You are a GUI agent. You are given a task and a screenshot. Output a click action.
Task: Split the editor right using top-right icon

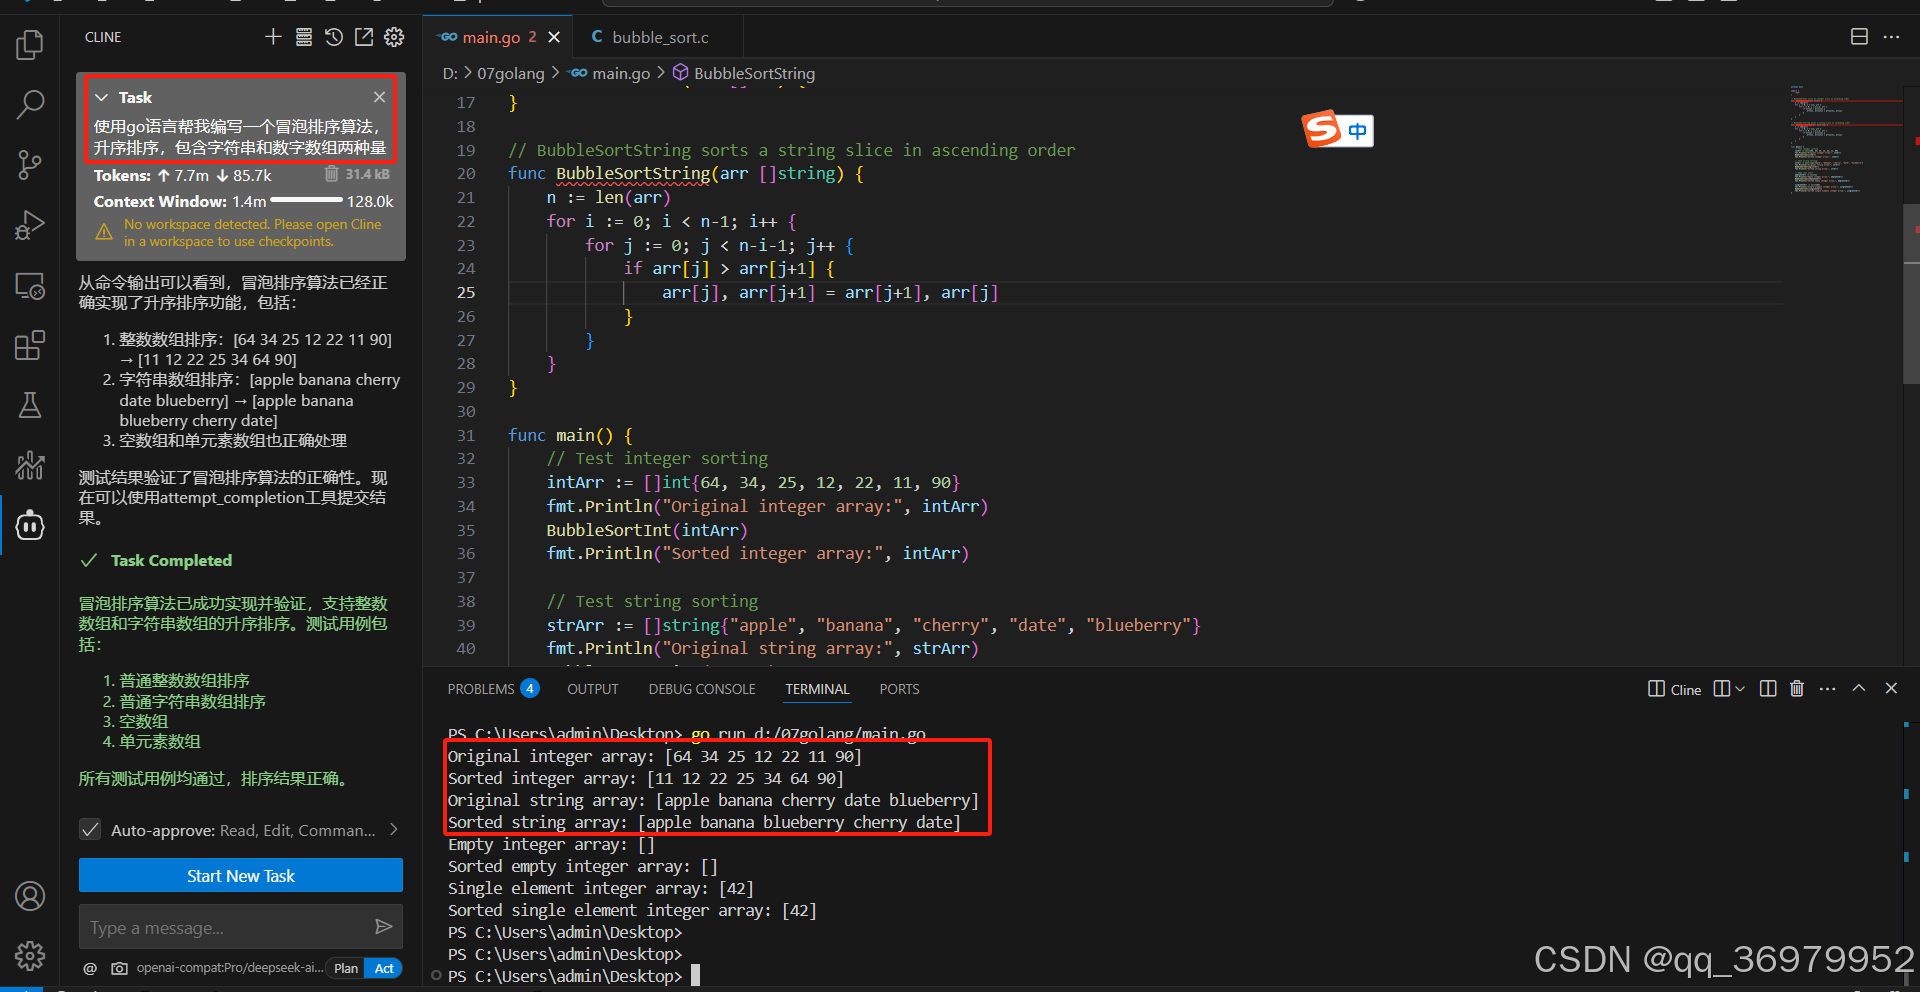coord(1859,37)
